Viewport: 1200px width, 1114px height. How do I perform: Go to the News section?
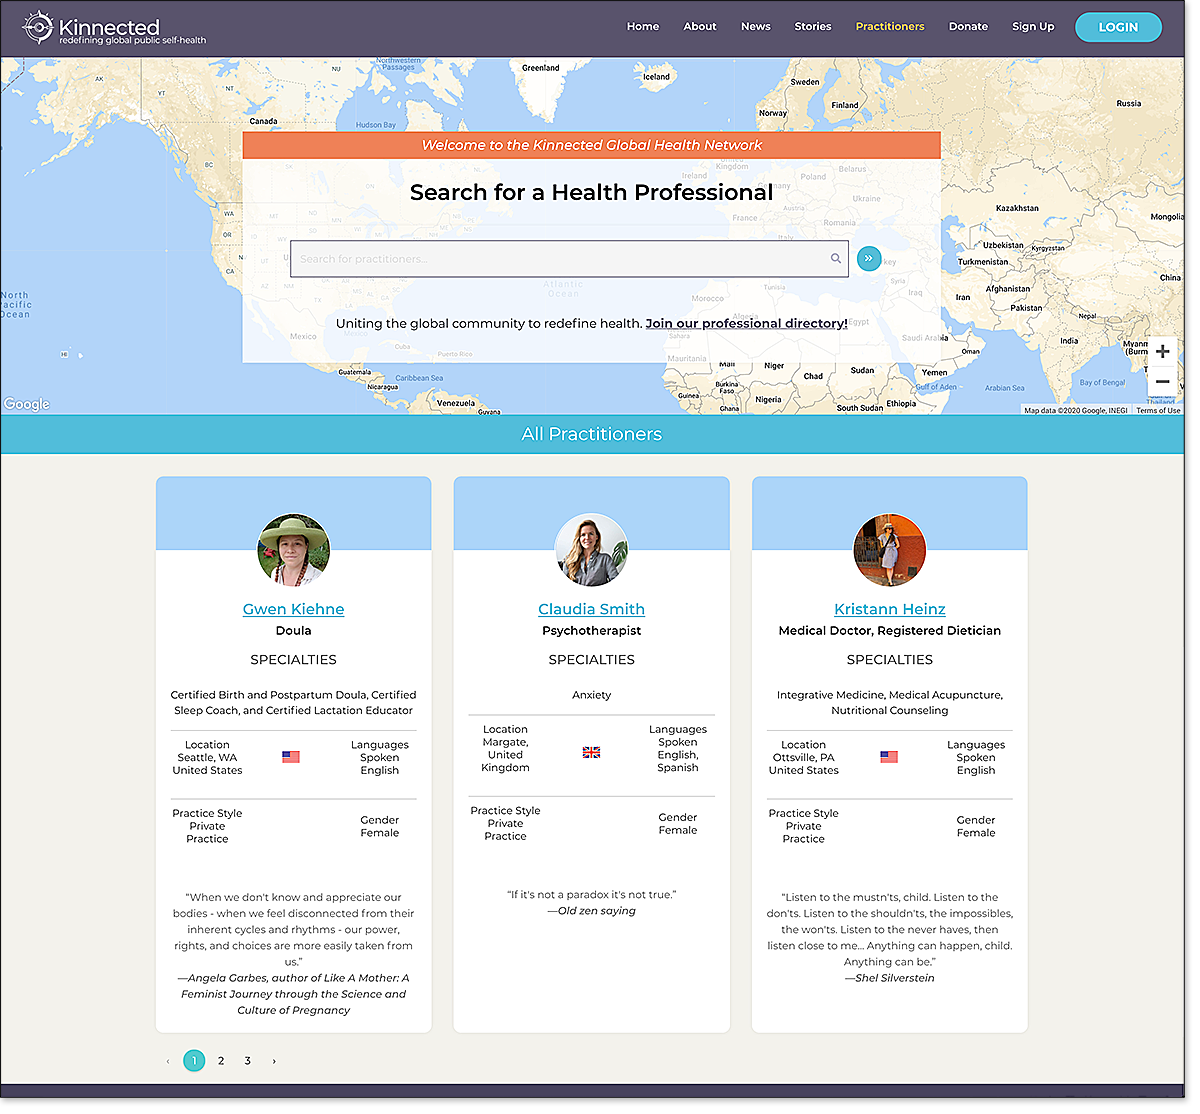tap(756, 27)
